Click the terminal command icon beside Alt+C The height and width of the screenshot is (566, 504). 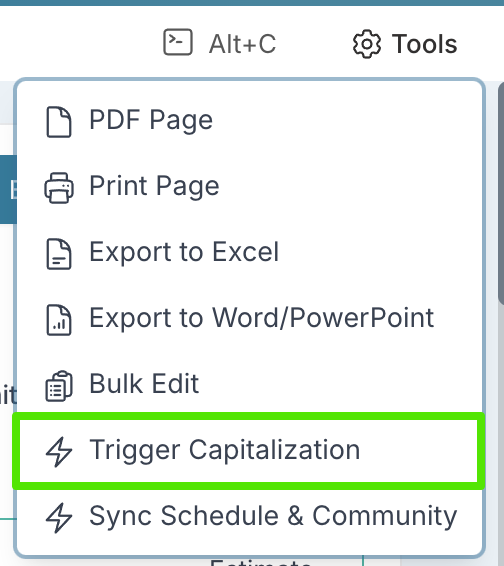(178, 42)
